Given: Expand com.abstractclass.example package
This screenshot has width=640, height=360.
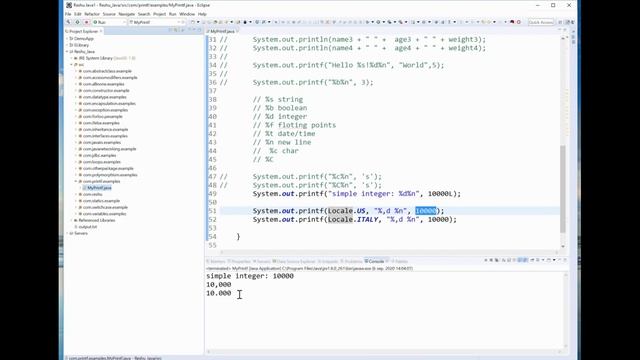Looking at the screenshot, I should [x=76, y=71].
